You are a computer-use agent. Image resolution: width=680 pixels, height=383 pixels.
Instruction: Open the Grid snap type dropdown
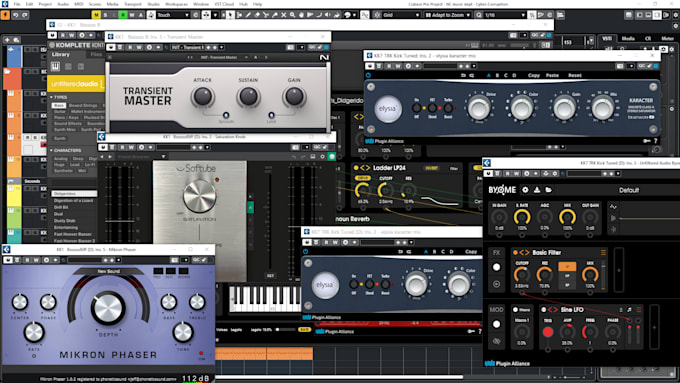(401, 15)
